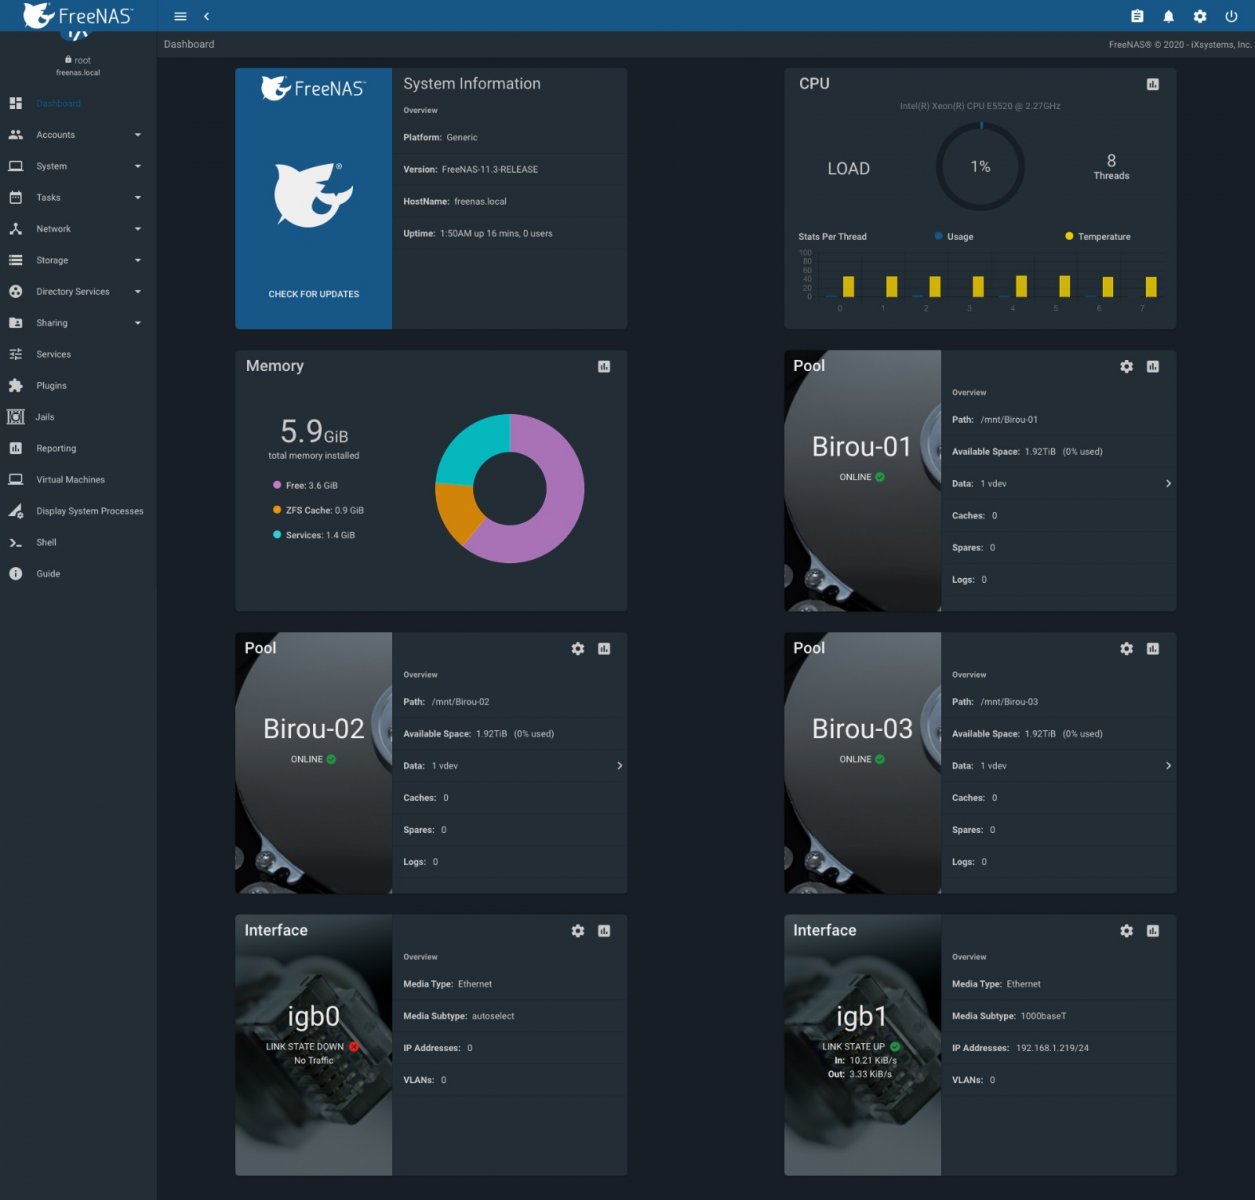The image size is (1255, 1200).
Task: Click the power icon in top bar
Action: 1231,16
